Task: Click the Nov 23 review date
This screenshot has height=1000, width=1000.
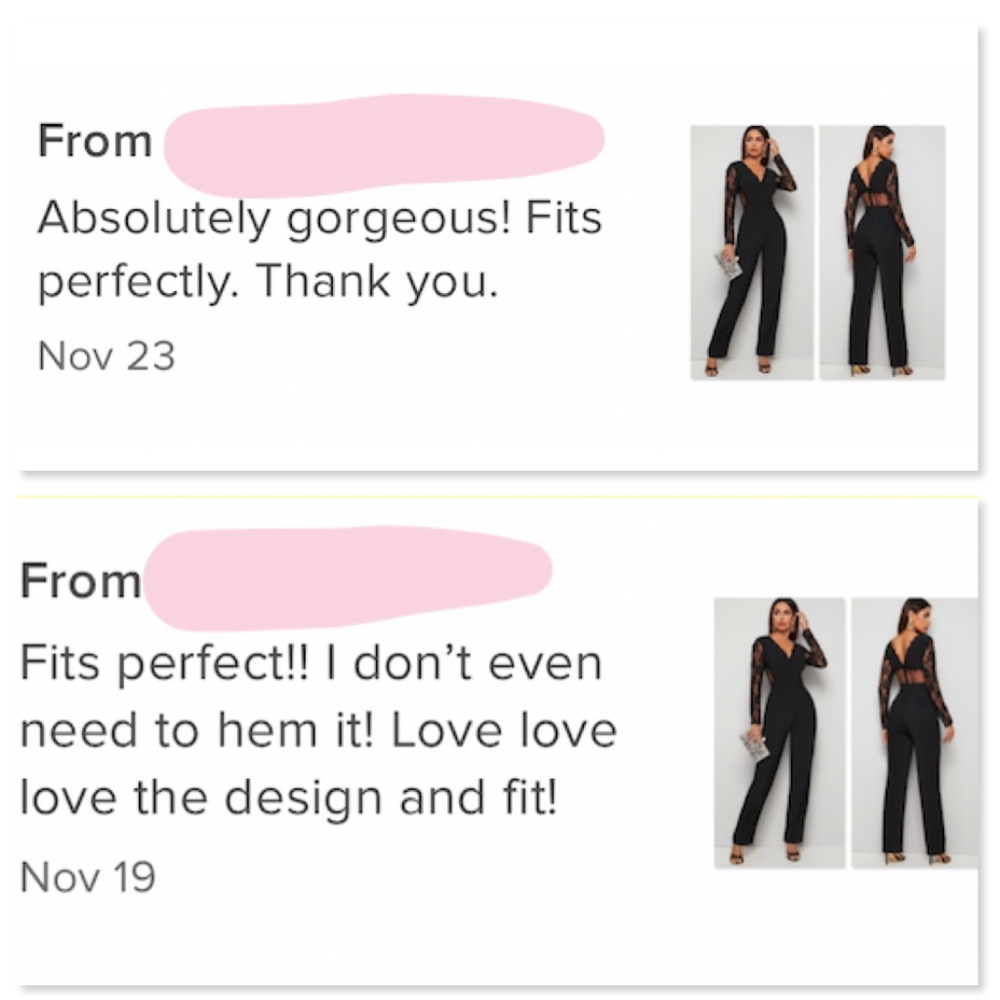Action: (106, 355)
